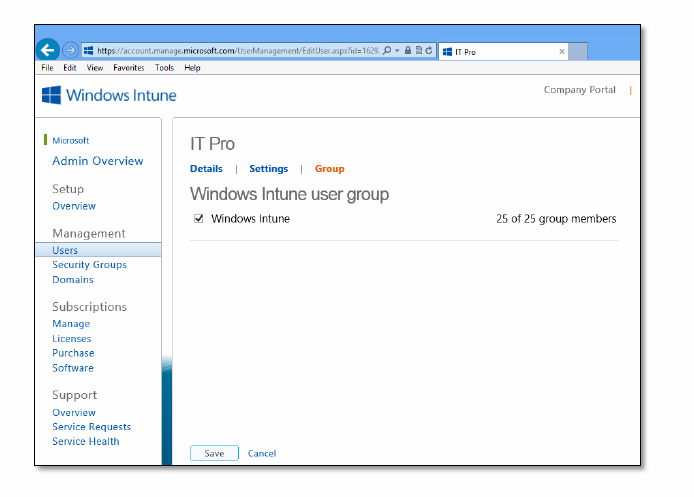Image resolution: width=694 pixels, height=497 pixels.
Task: Click the 'IT Pro' page title
Action: tap(212, 144)
